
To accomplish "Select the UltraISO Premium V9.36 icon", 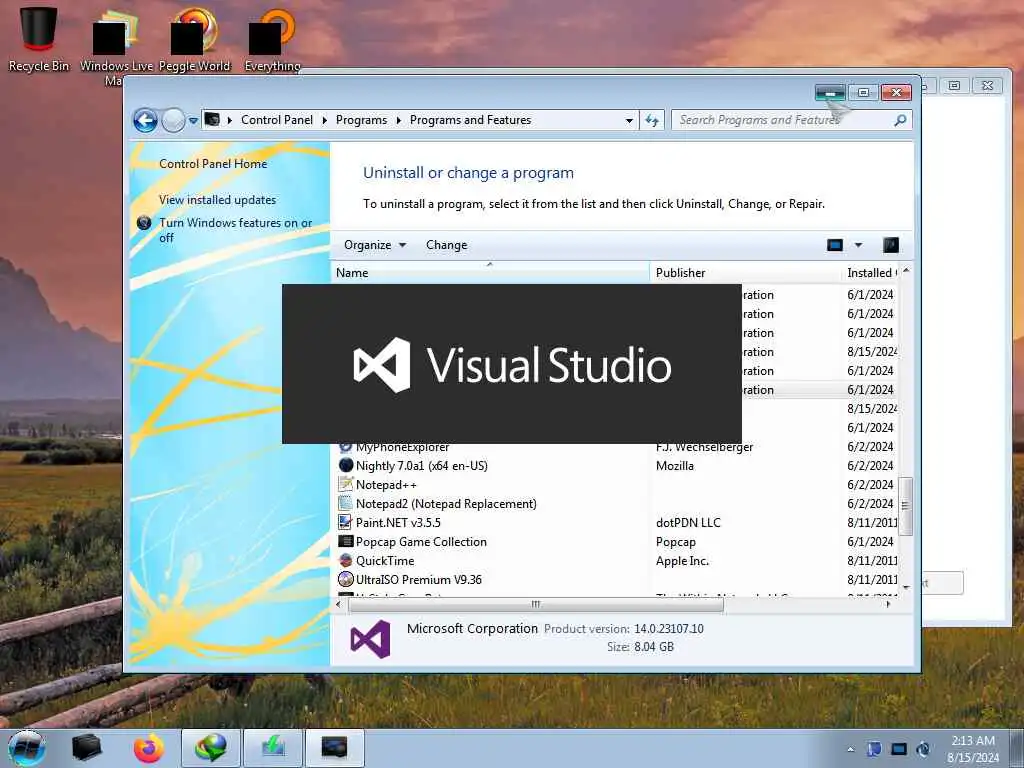I will [x=345, y=579].
